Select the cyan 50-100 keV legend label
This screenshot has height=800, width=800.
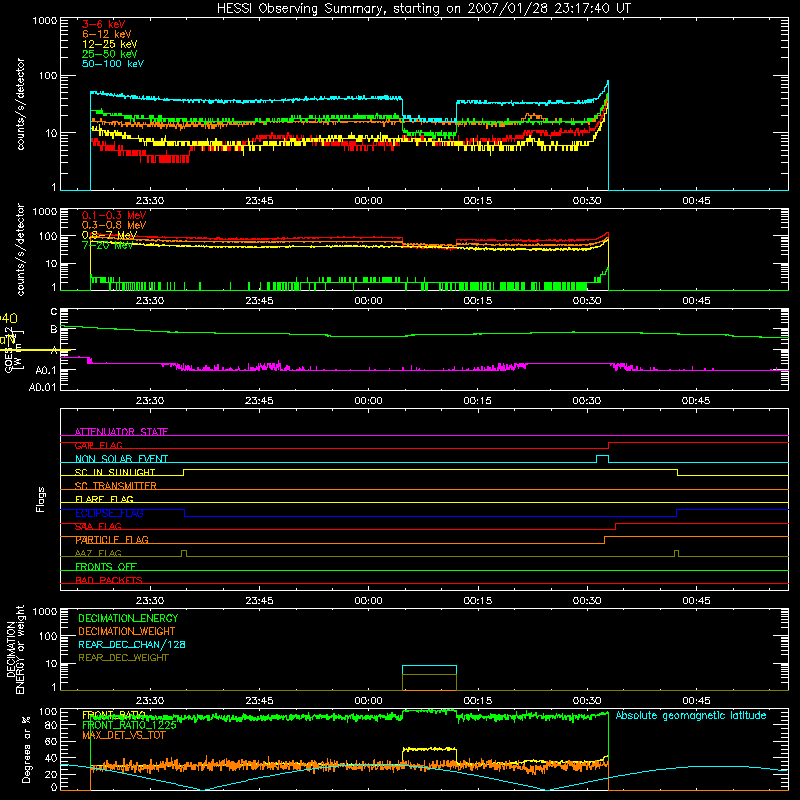click(x=113, y=63)
